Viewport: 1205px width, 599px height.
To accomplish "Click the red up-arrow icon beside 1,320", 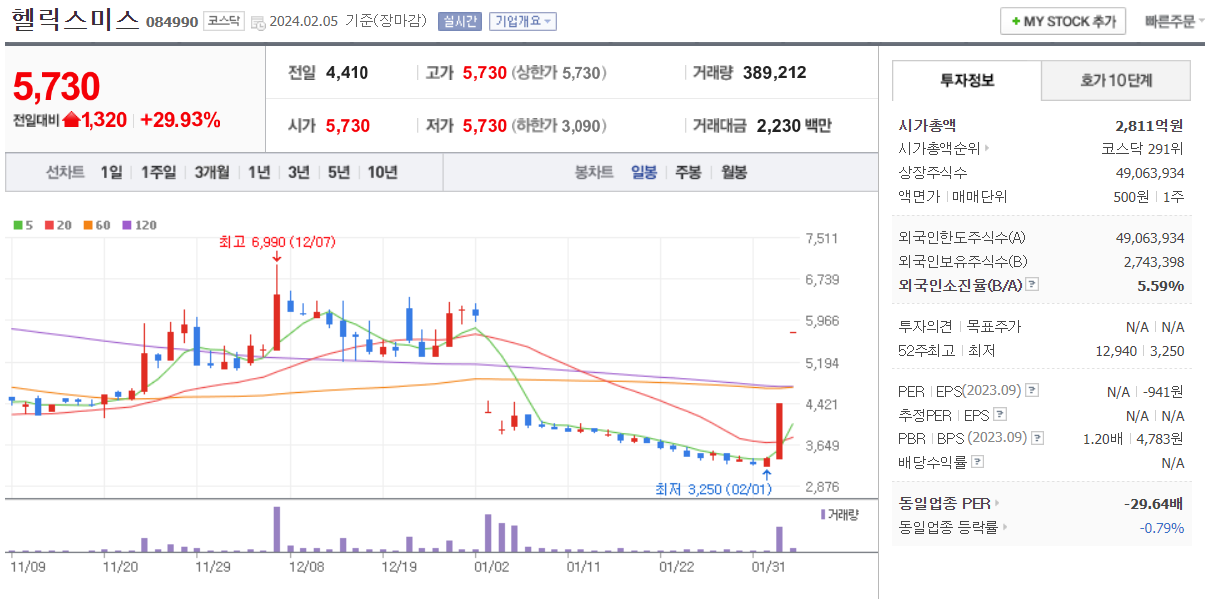I will point(71,120).
